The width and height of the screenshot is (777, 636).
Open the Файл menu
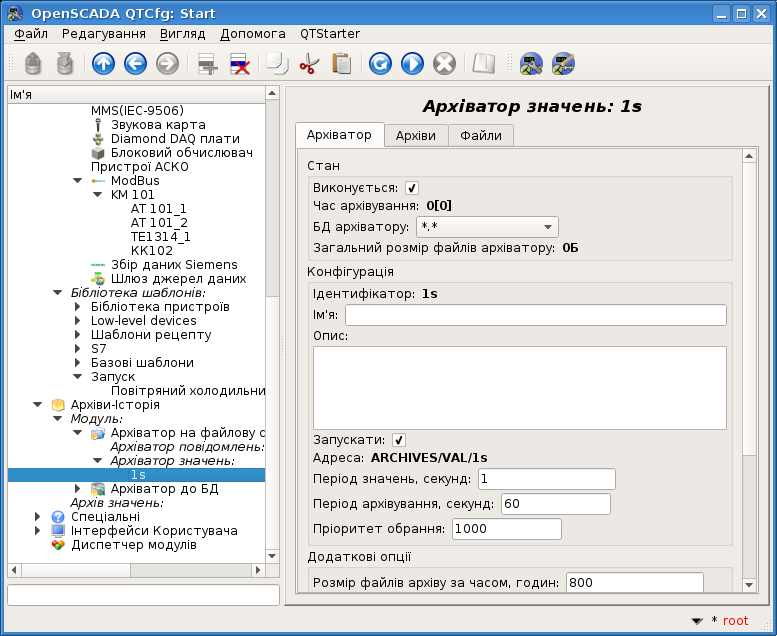pyautogui.click(x=31, y=34)
